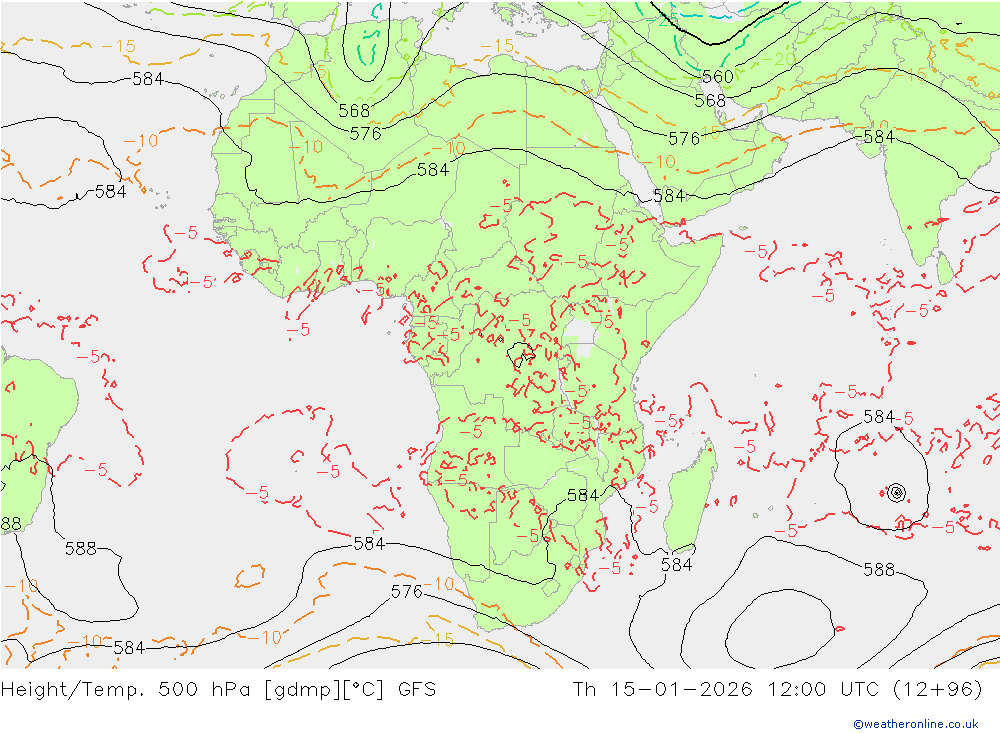This screenshot has width=1000, height=733.
Task: Click the 584 label over Mozambique
Action: [x=583, y=495]
